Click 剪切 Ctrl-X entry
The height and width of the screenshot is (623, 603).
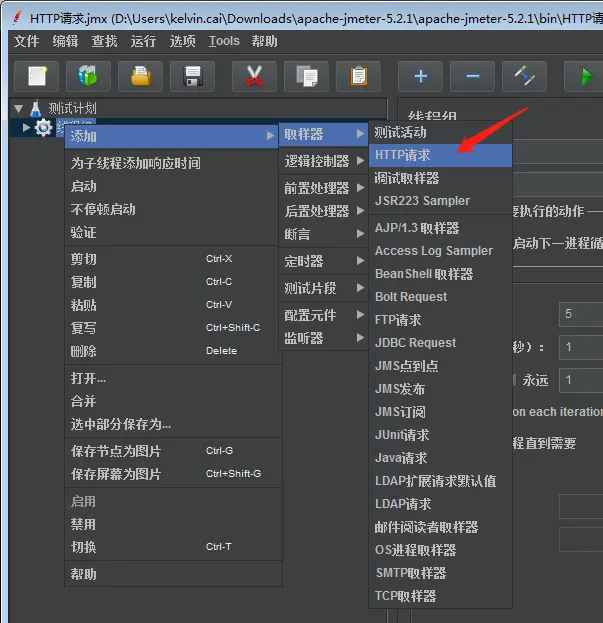(171, 259)
